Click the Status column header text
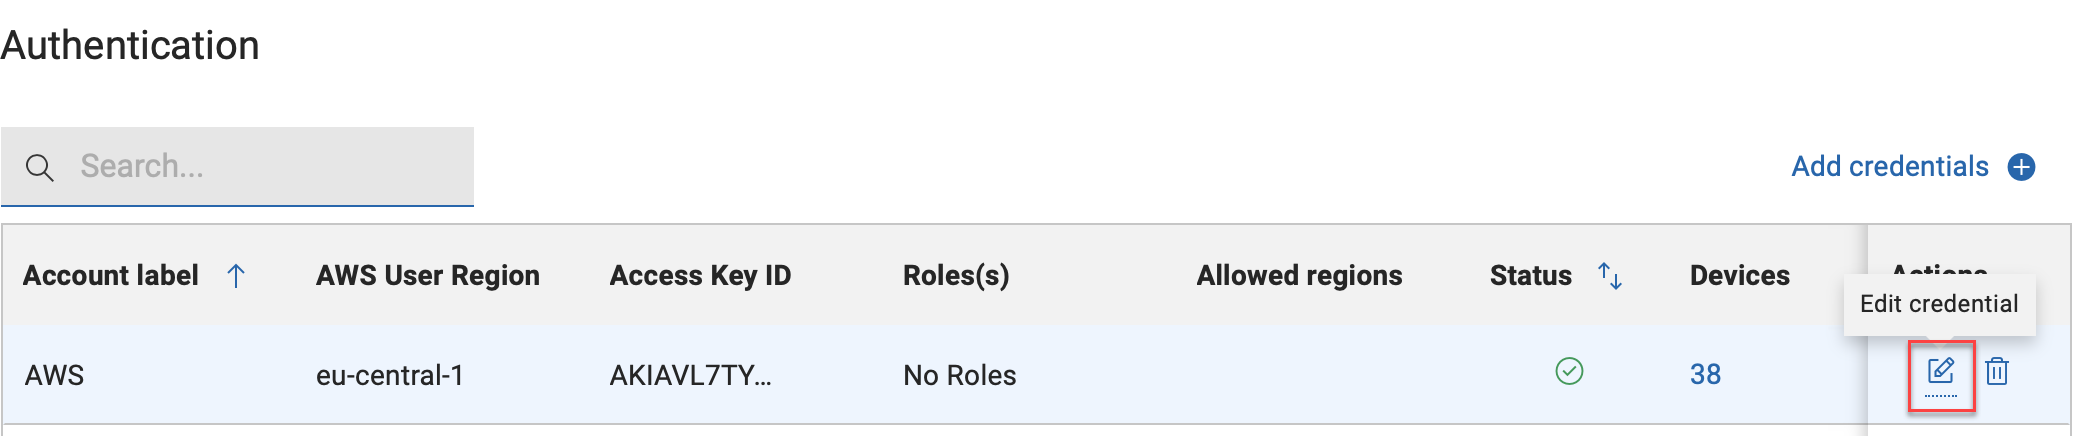The image size is (2088, 436). [1530, 276]
